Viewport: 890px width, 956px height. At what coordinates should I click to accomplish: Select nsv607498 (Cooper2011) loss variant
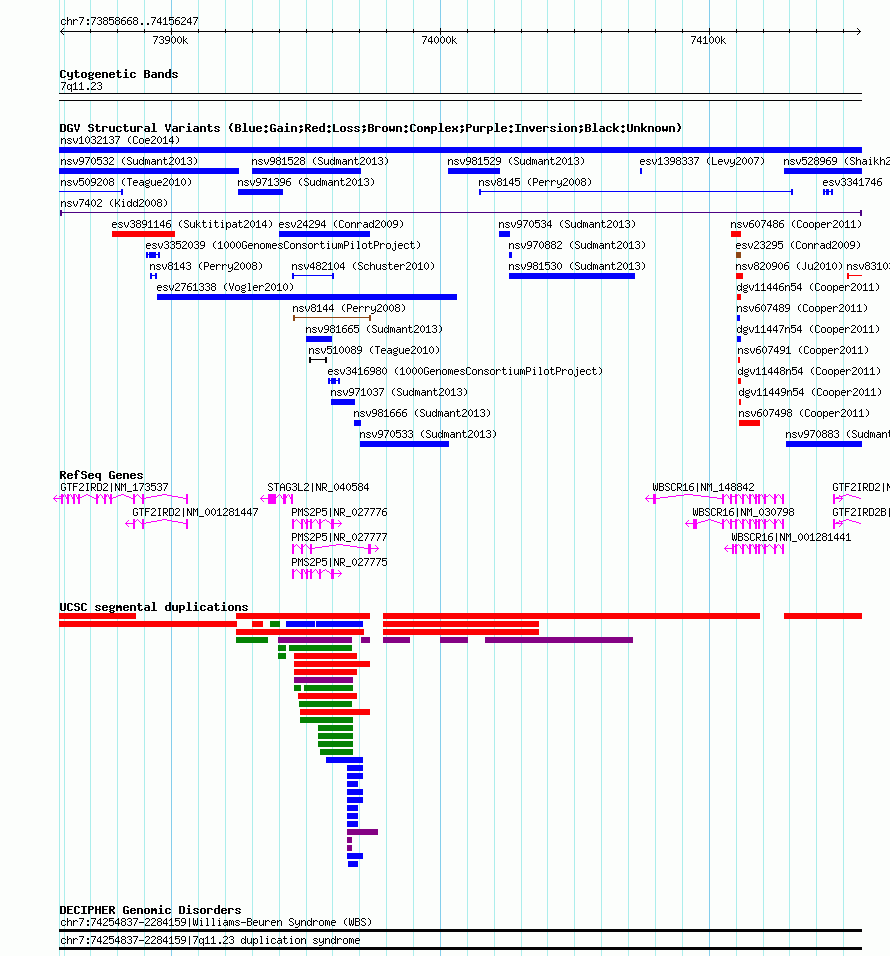[749, 423]
